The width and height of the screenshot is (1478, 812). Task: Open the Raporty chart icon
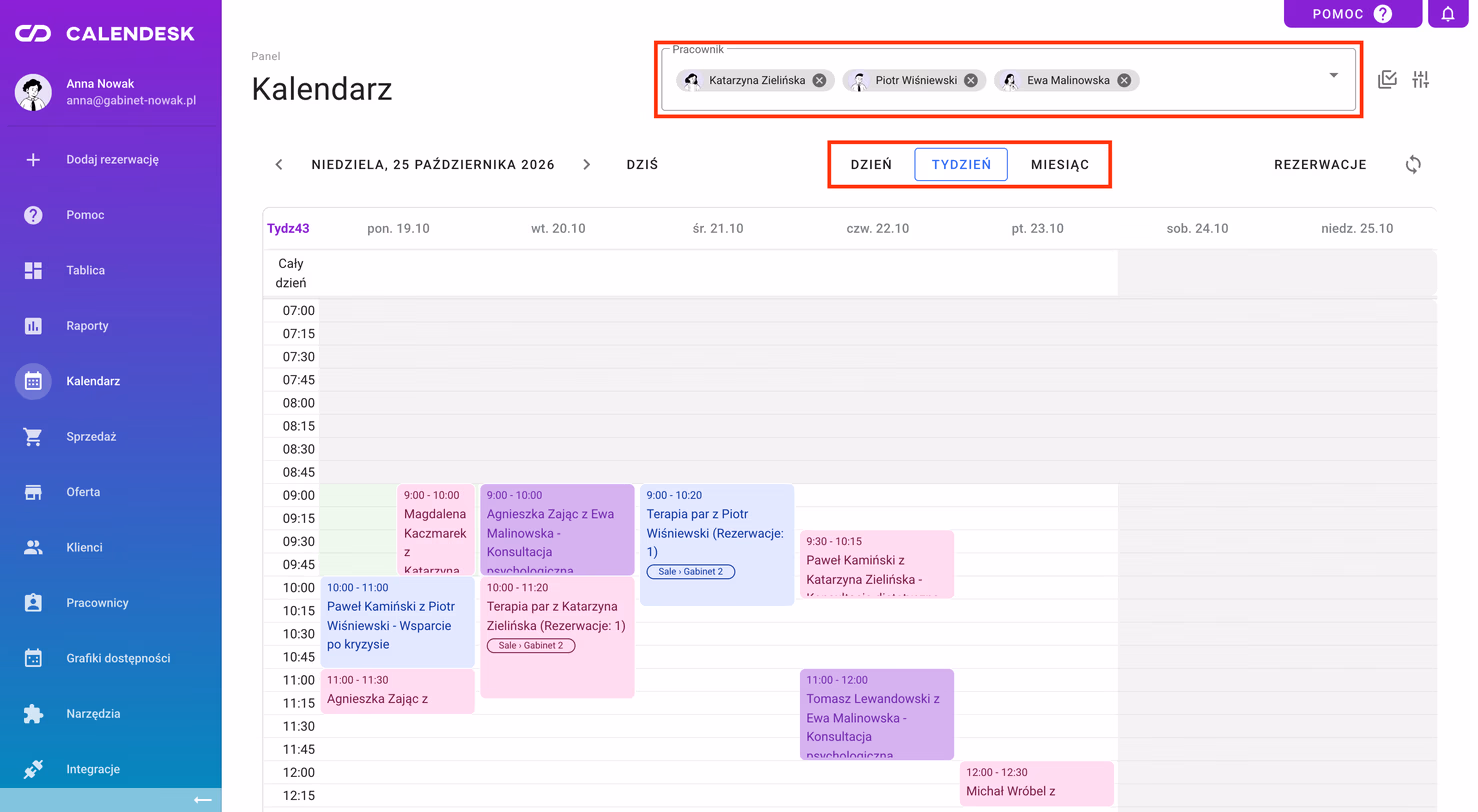(x=33, y=326)
